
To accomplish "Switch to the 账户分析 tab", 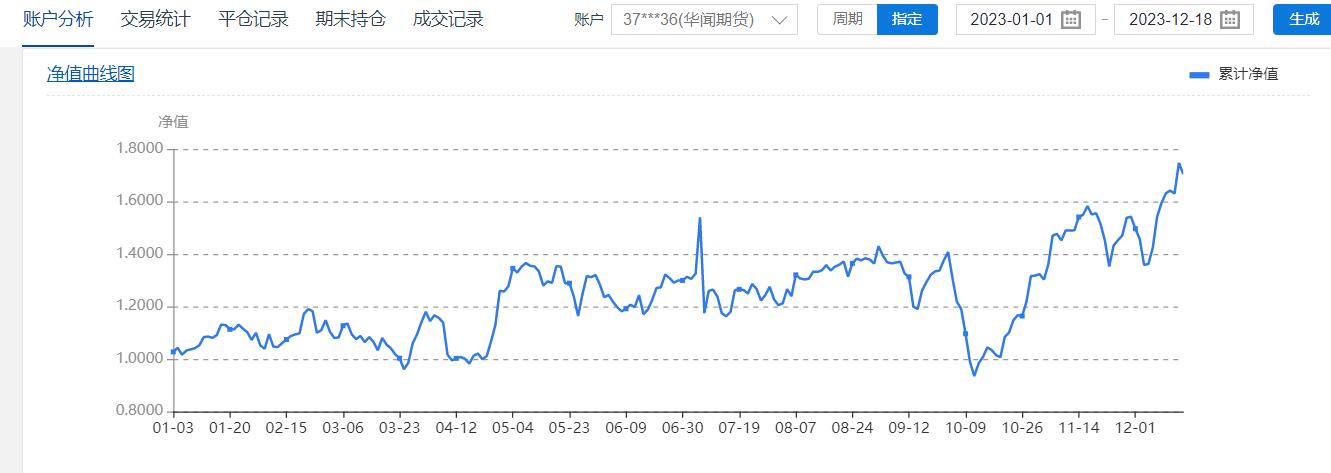I will (58, 20).
